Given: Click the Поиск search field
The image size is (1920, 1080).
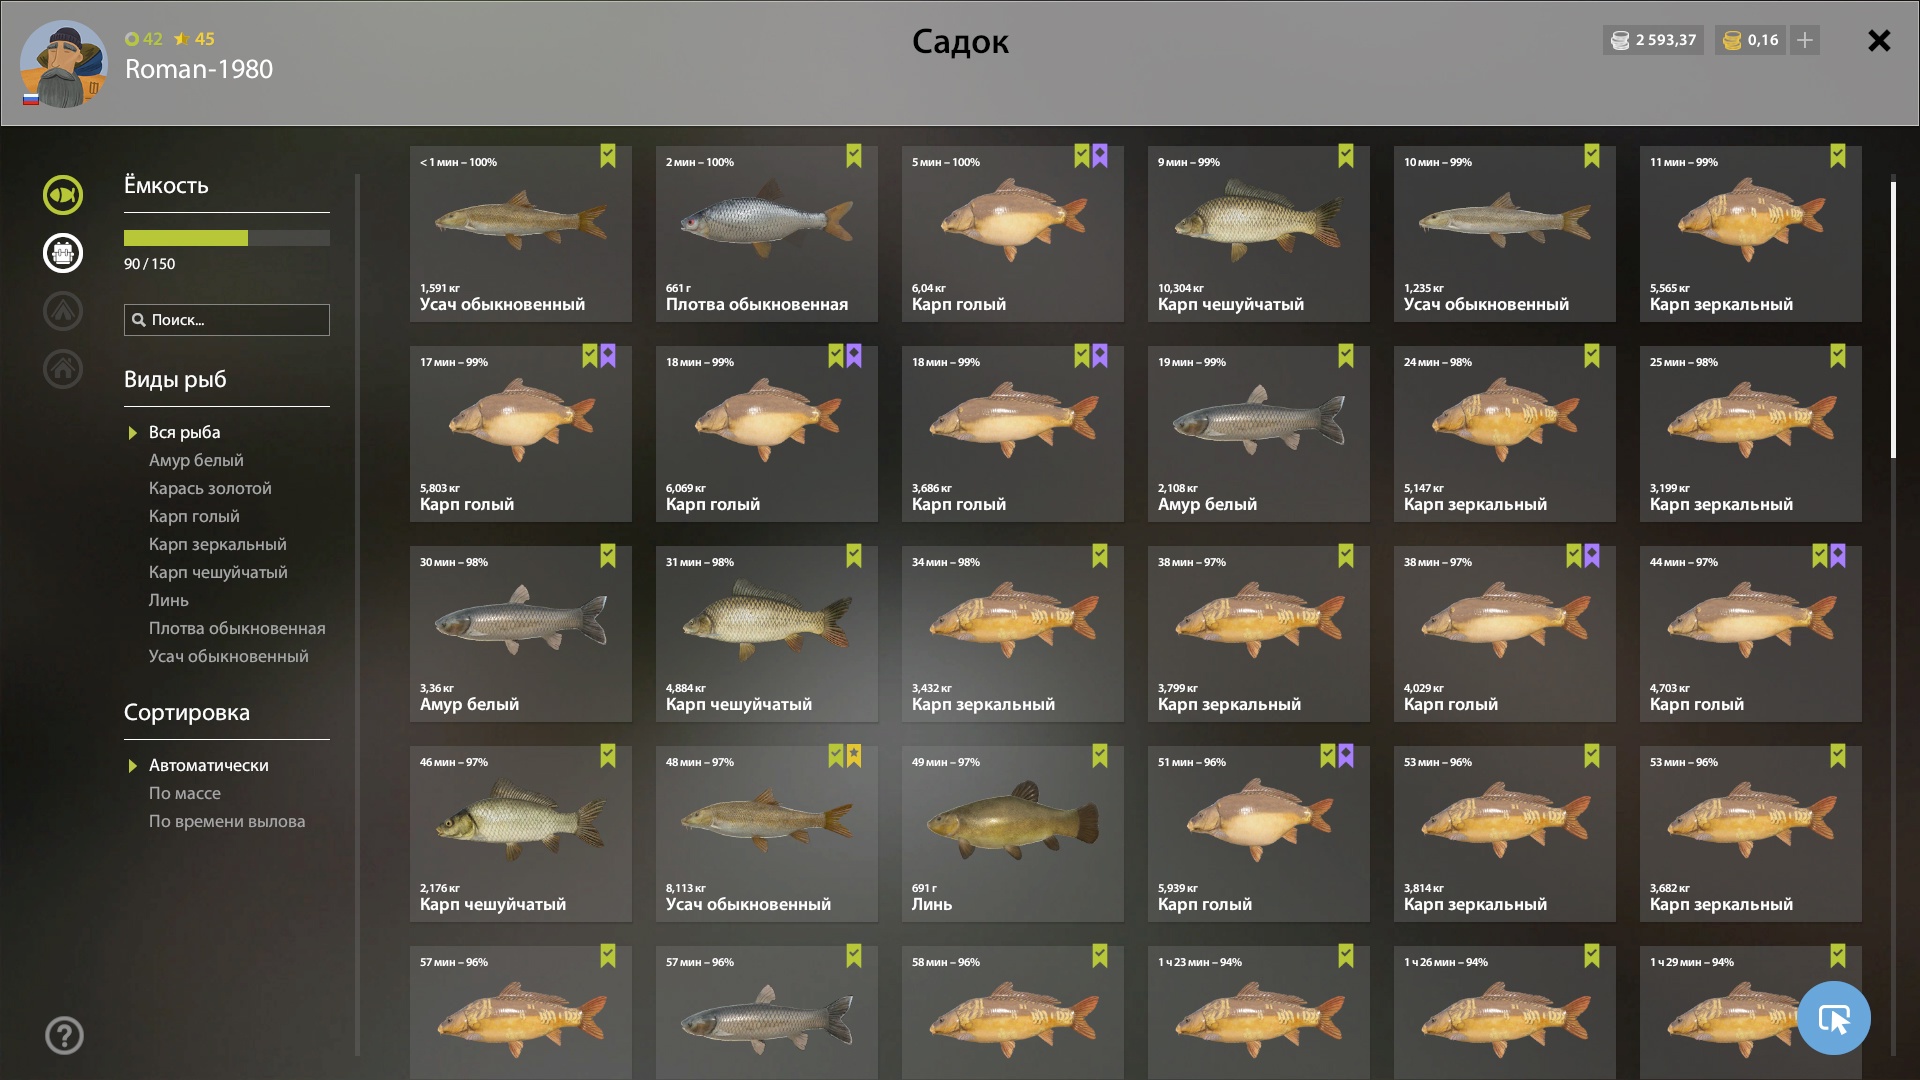Looking at the screenshot, I should [227, 320].
